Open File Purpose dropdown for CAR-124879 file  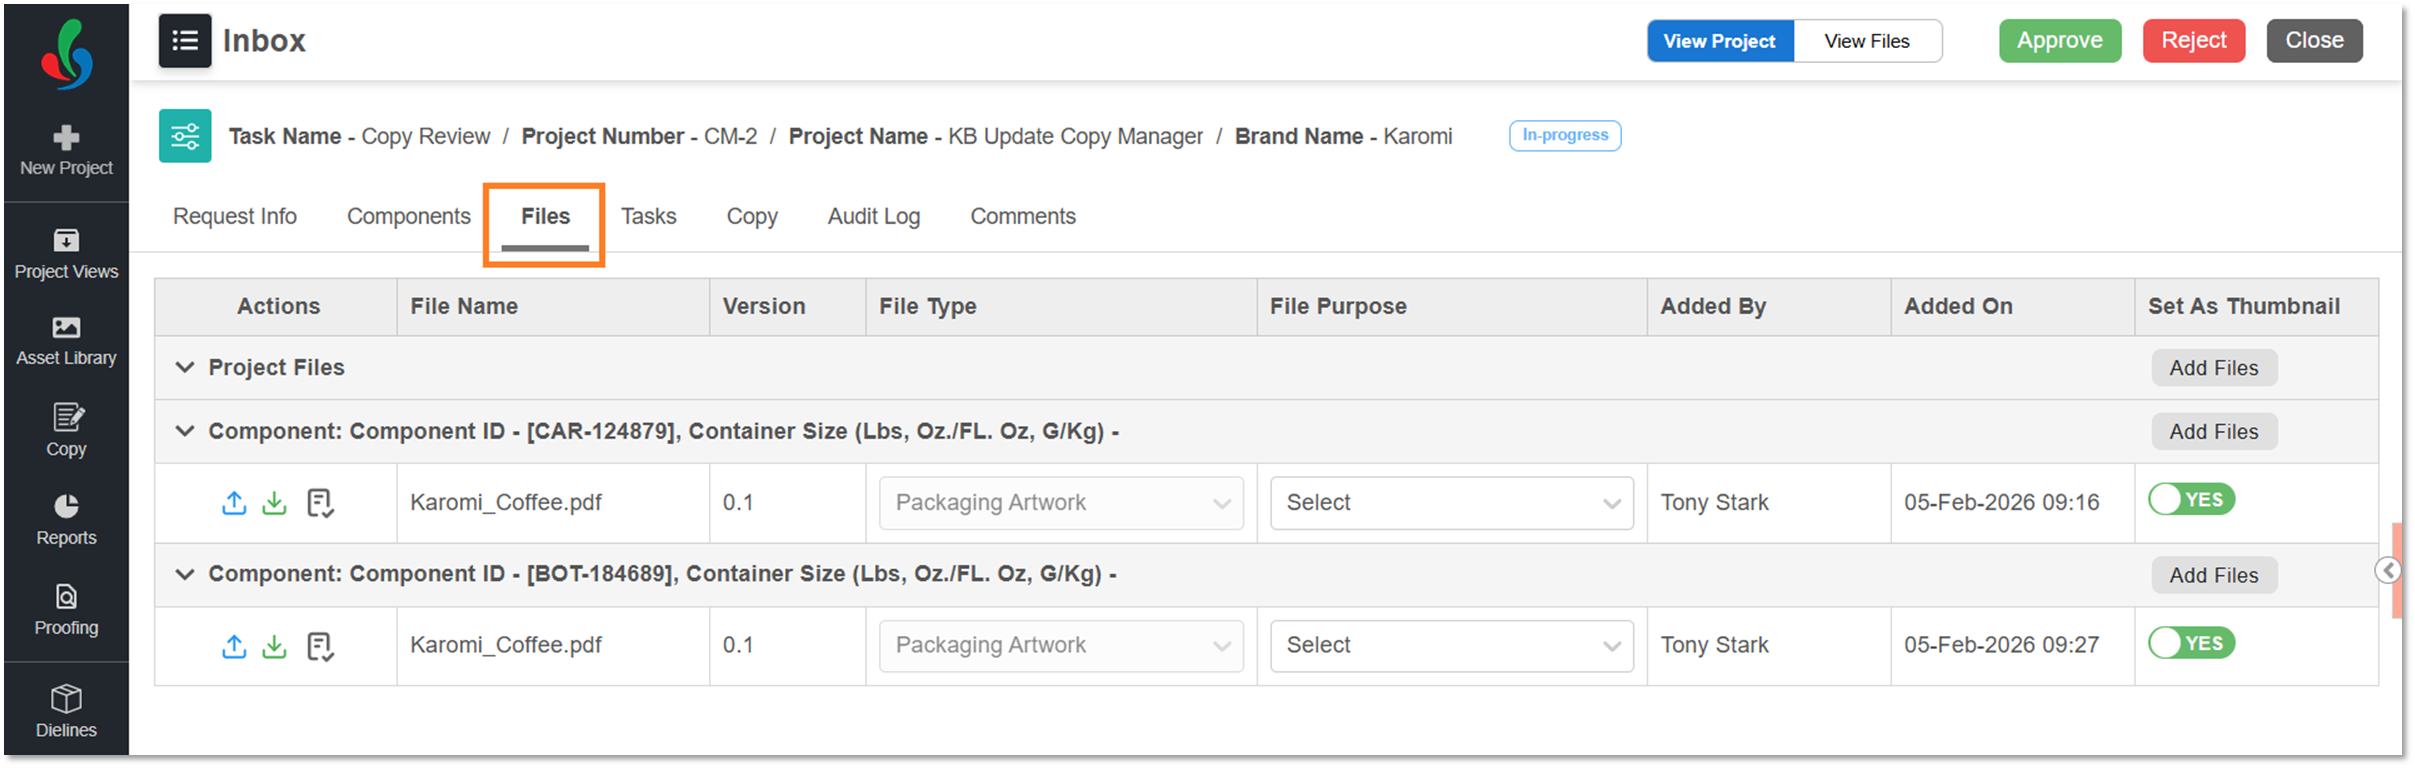[x=1451, y=503]
